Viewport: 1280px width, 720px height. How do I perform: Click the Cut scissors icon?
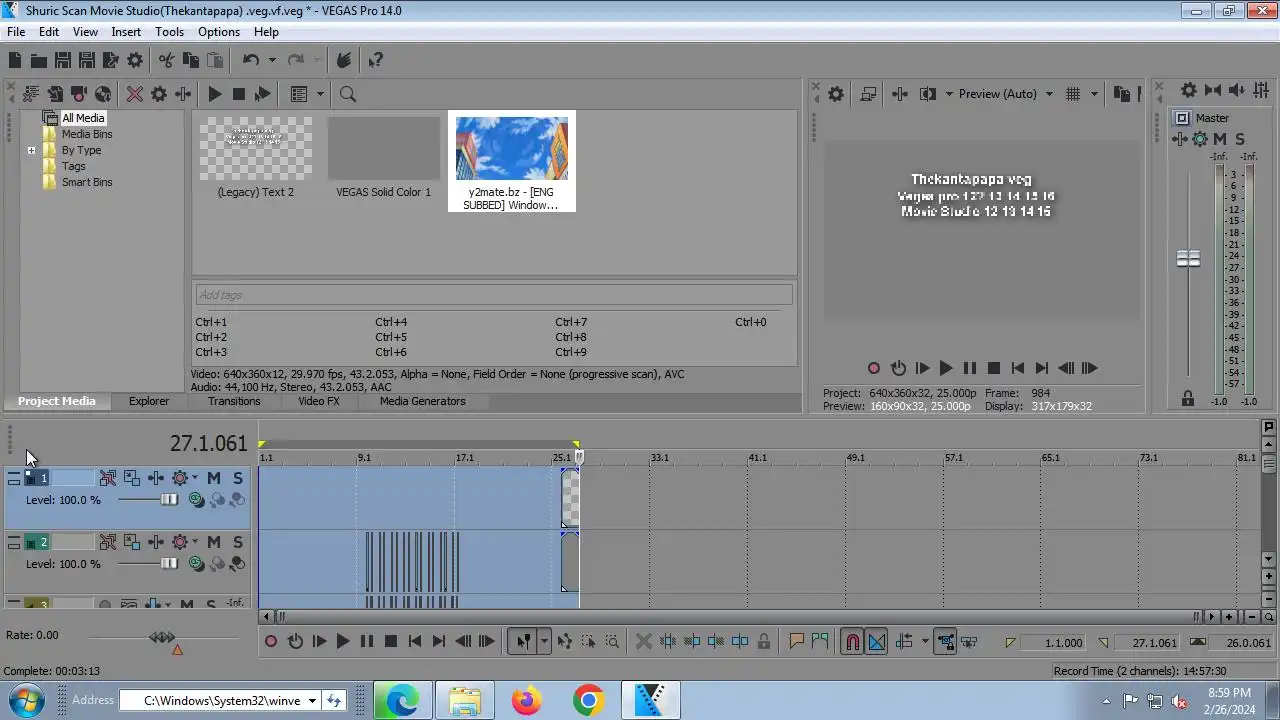(x=166, y=60)
